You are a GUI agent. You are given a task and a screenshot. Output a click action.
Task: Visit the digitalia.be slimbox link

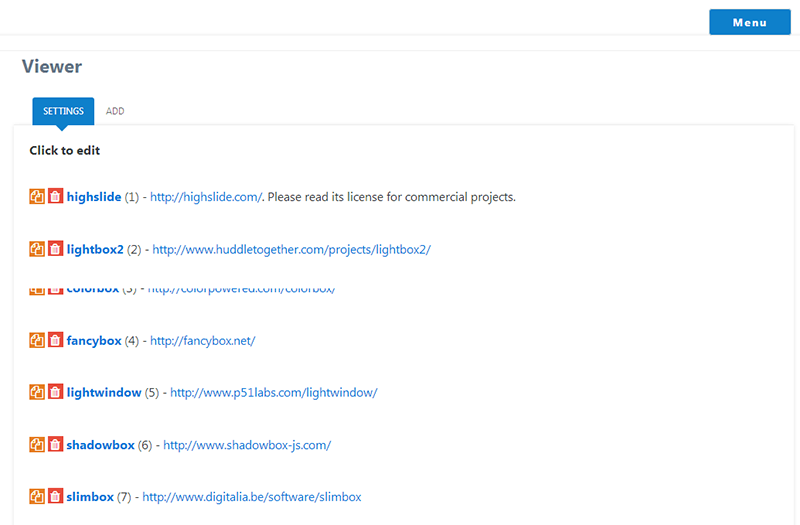(252, 497)
